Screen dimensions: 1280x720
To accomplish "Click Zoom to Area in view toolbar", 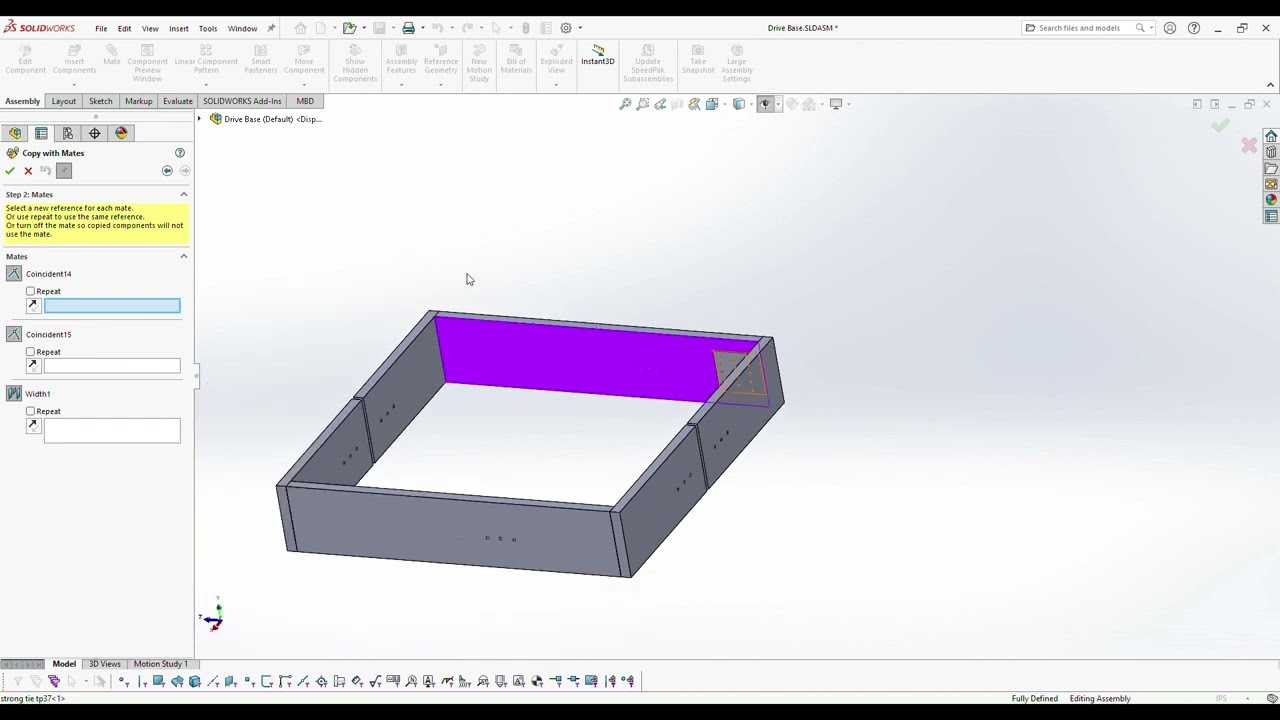I will tap(643, 104).
